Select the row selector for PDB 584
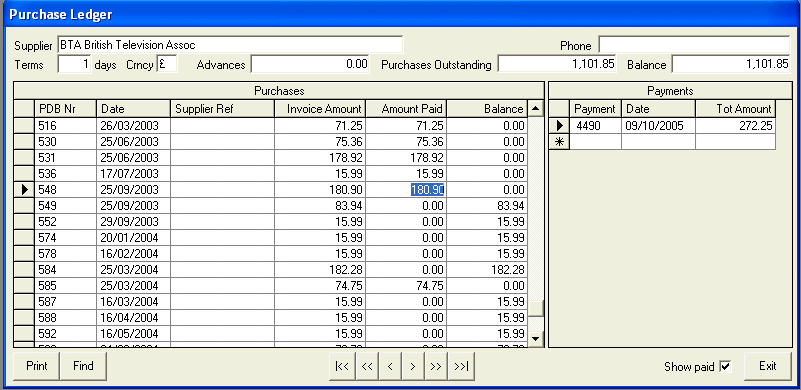Image resolution: width=801 pixels, height=390 pixels. pyautogui.click(x=24, y=269)
